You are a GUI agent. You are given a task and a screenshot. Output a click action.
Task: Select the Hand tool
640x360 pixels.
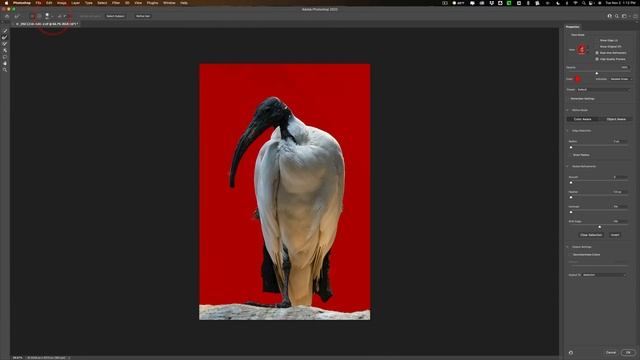click(x=5, y=63)
